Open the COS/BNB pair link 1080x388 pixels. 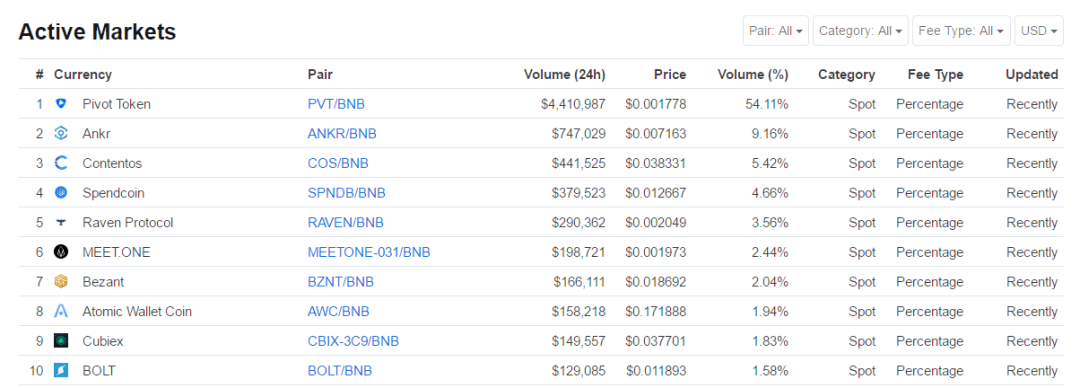(x=338, y=163)
